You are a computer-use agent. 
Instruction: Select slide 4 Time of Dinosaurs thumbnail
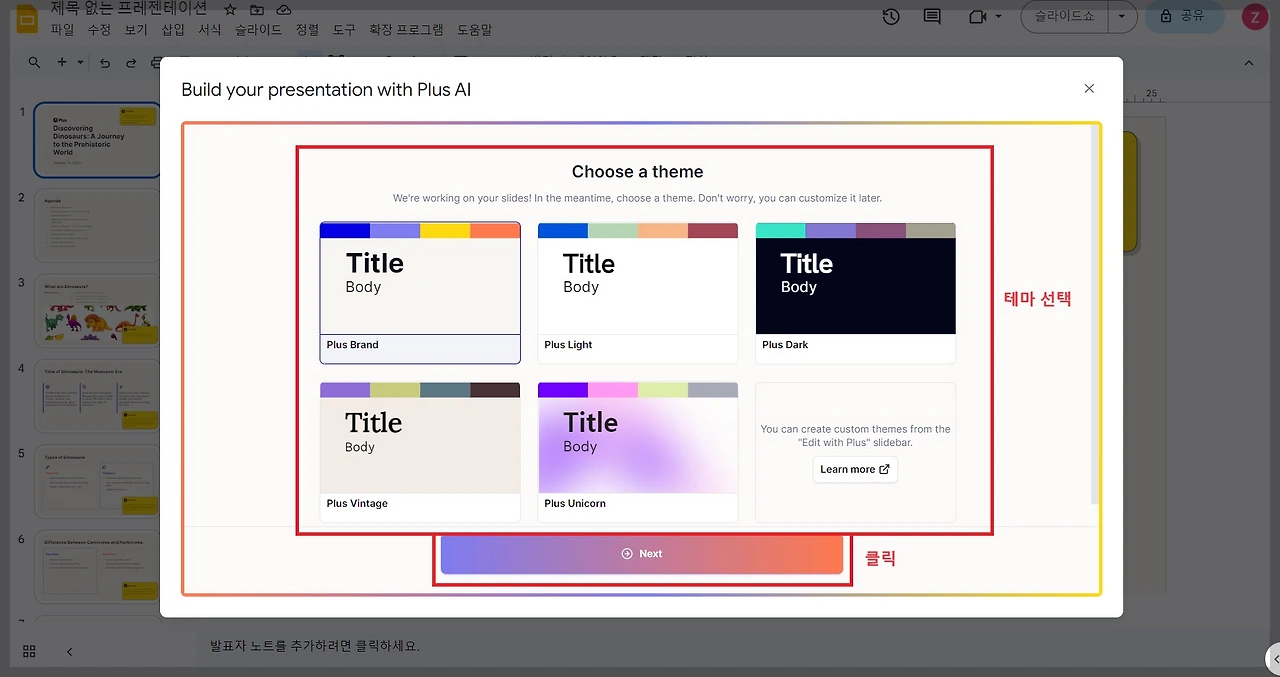click(x=97, y=397)
